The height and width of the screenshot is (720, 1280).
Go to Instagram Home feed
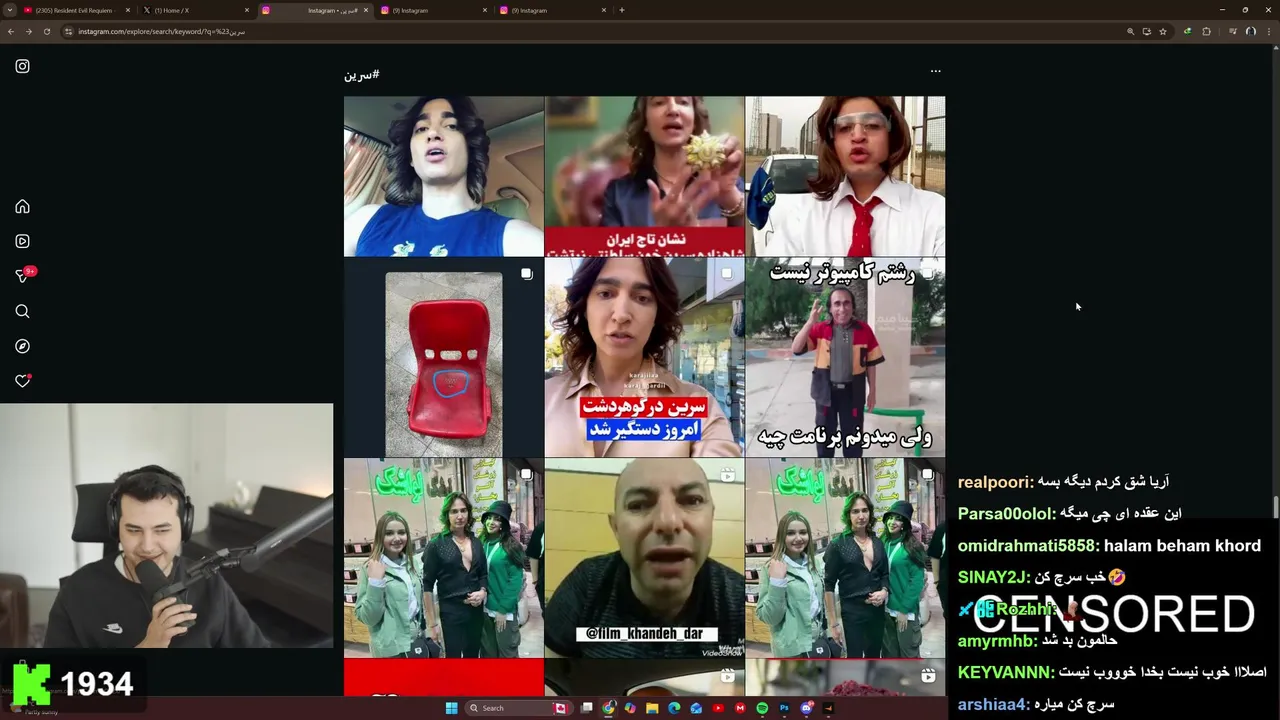(x=22, y=206)
